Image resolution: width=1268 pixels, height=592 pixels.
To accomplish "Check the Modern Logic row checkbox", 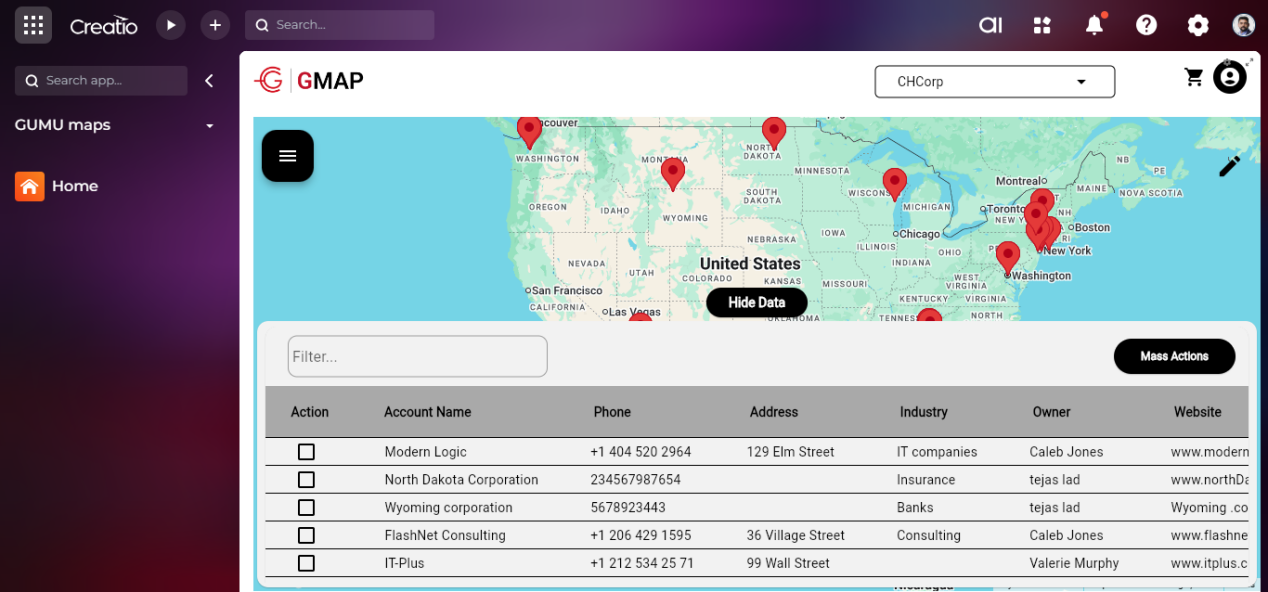I will point(306,452).
